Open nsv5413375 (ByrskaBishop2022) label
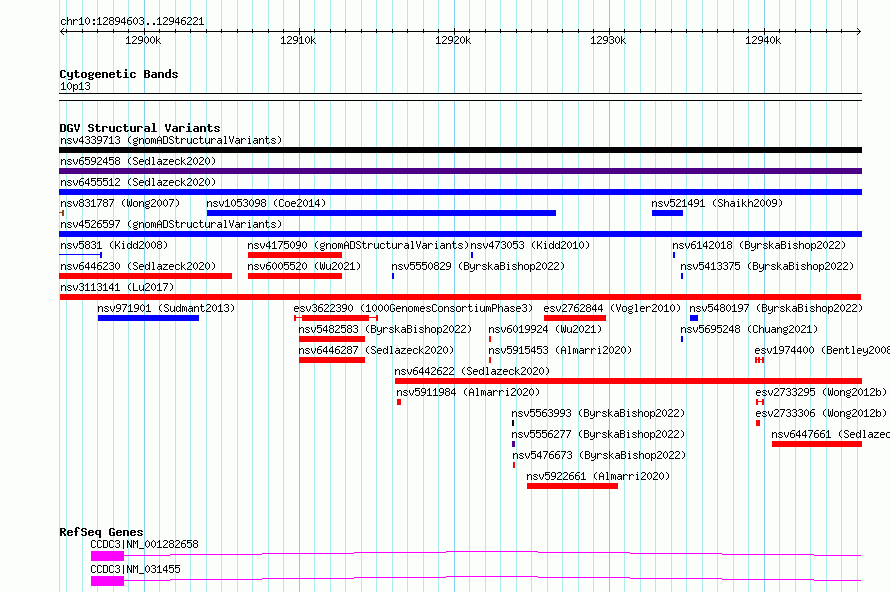The height and width of the screenshot is (592, 890). 767,266
